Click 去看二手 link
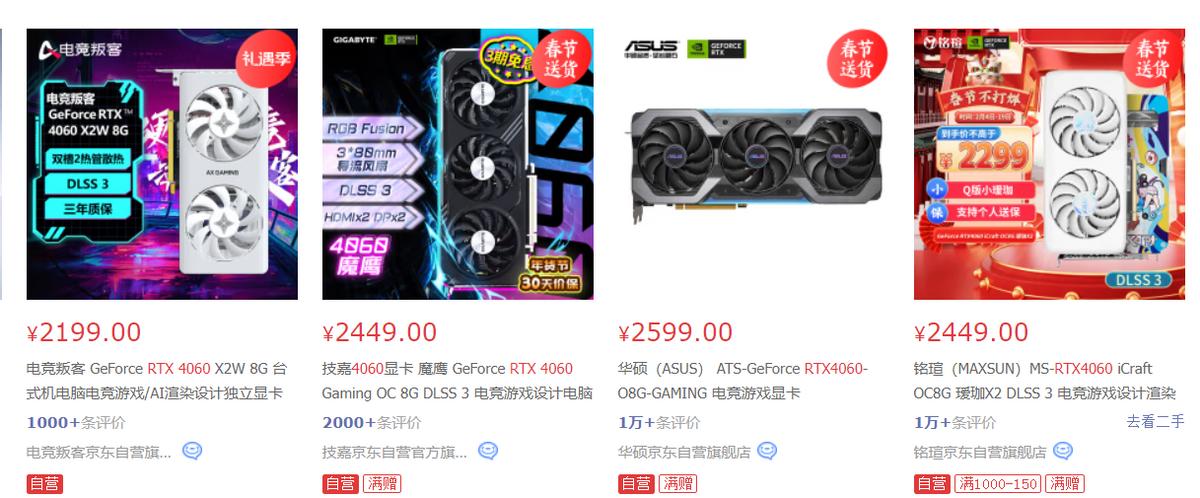Screen dimensions: 1200x498 (x=1156, y=421)
